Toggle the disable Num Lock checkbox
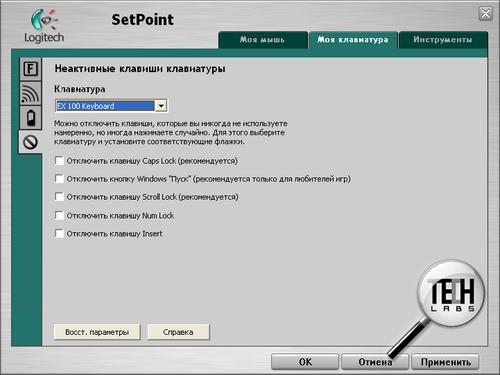 (x=59, y=215)
